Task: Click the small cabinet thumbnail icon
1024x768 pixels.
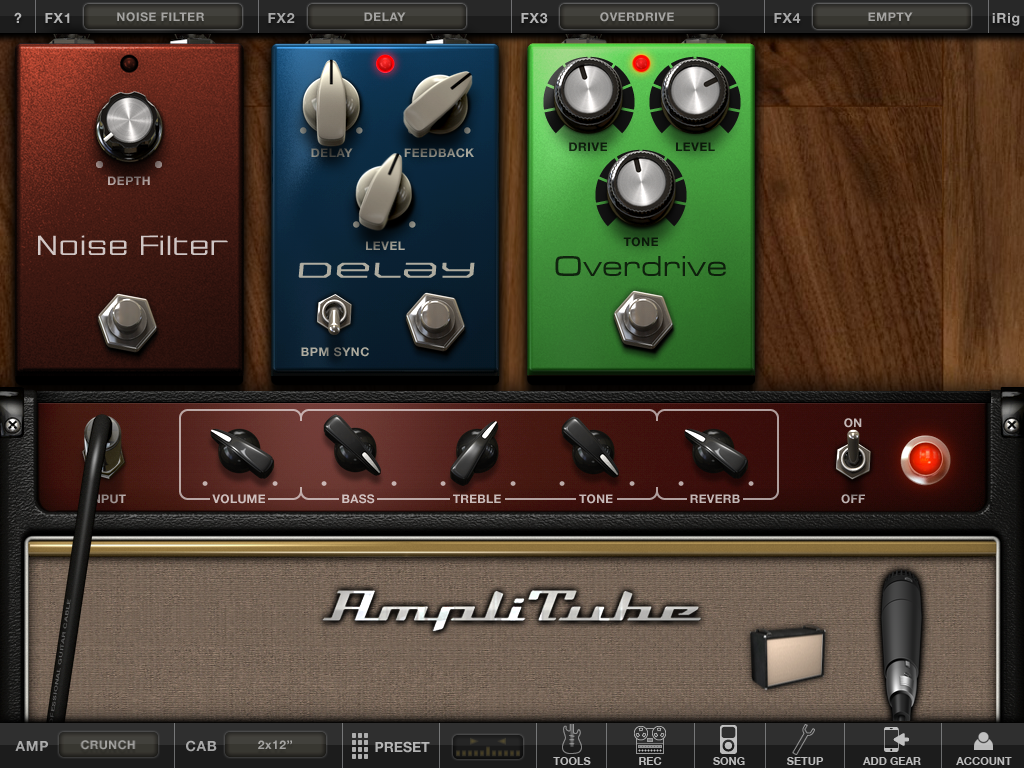Action: pos(788,656)
